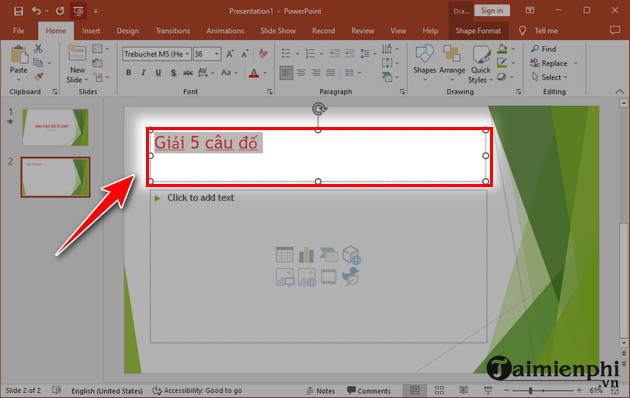Click the Numbering list icon
The width and height of the screenshot is (630, 398).
[310, 53]
